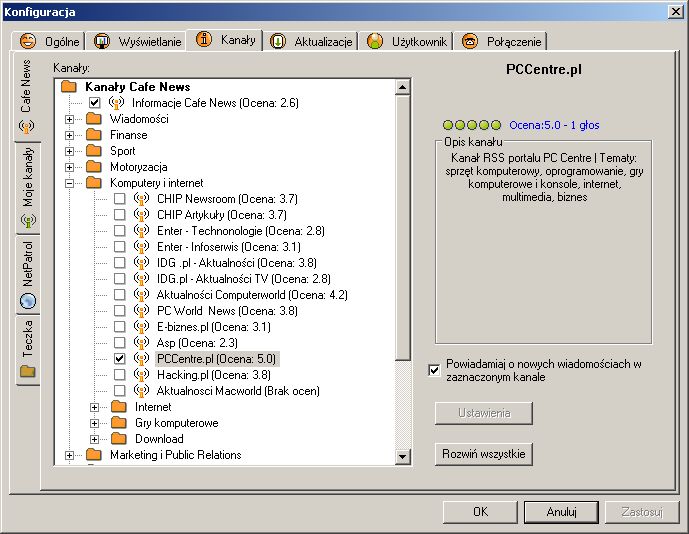Click the NetPatrol globe icon in sidebar

coord(27,300)
